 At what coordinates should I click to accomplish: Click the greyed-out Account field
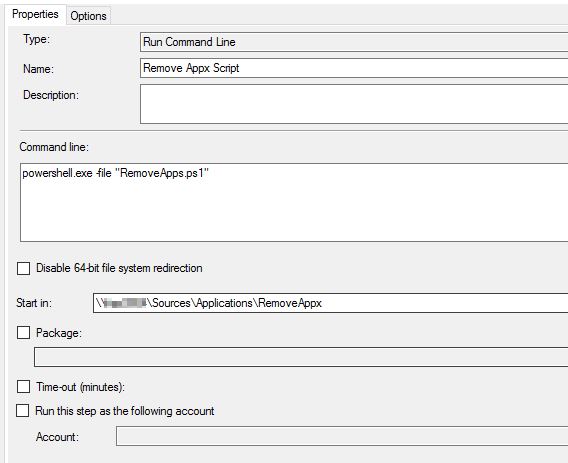coord(342,436)
